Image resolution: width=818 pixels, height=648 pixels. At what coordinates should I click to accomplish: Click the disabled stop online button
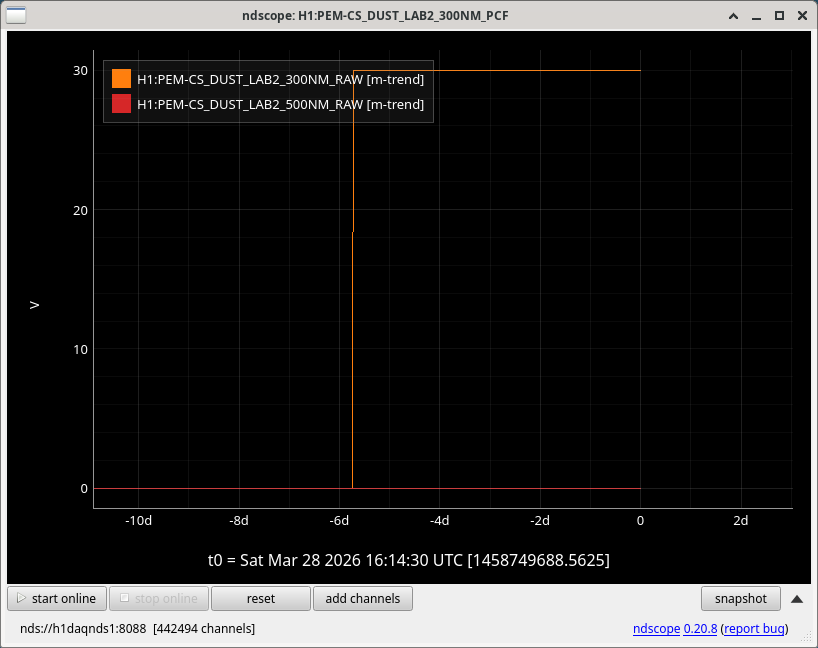pyautogui.click(x=158, y=599)
